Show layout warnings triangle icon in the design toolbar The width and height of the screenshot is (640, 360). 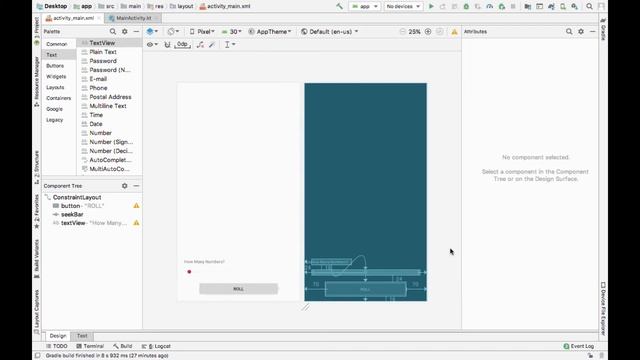(454, 32)
